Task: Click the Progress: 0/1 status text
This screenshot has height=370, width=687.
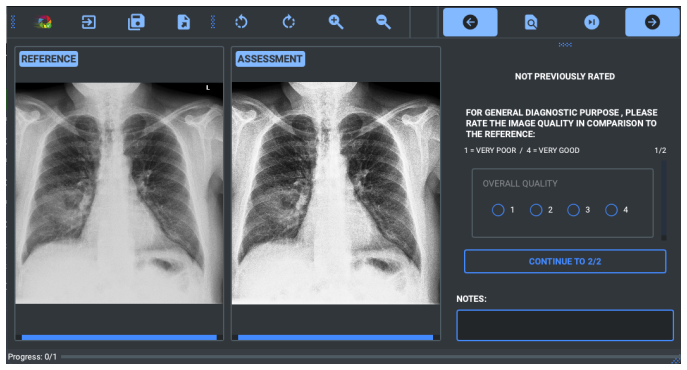Action: [x=32, y=357]
